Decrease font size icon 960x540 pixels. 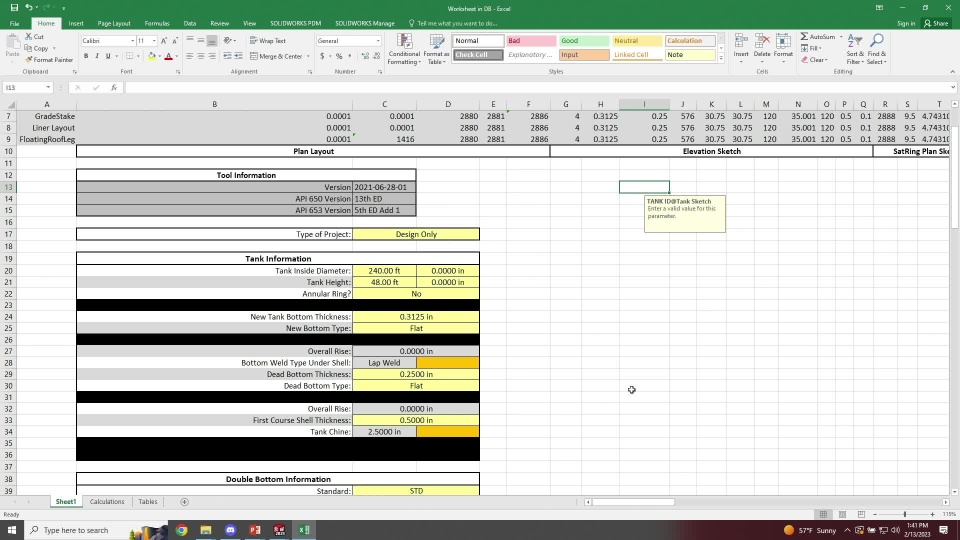(x=174, y=40)
